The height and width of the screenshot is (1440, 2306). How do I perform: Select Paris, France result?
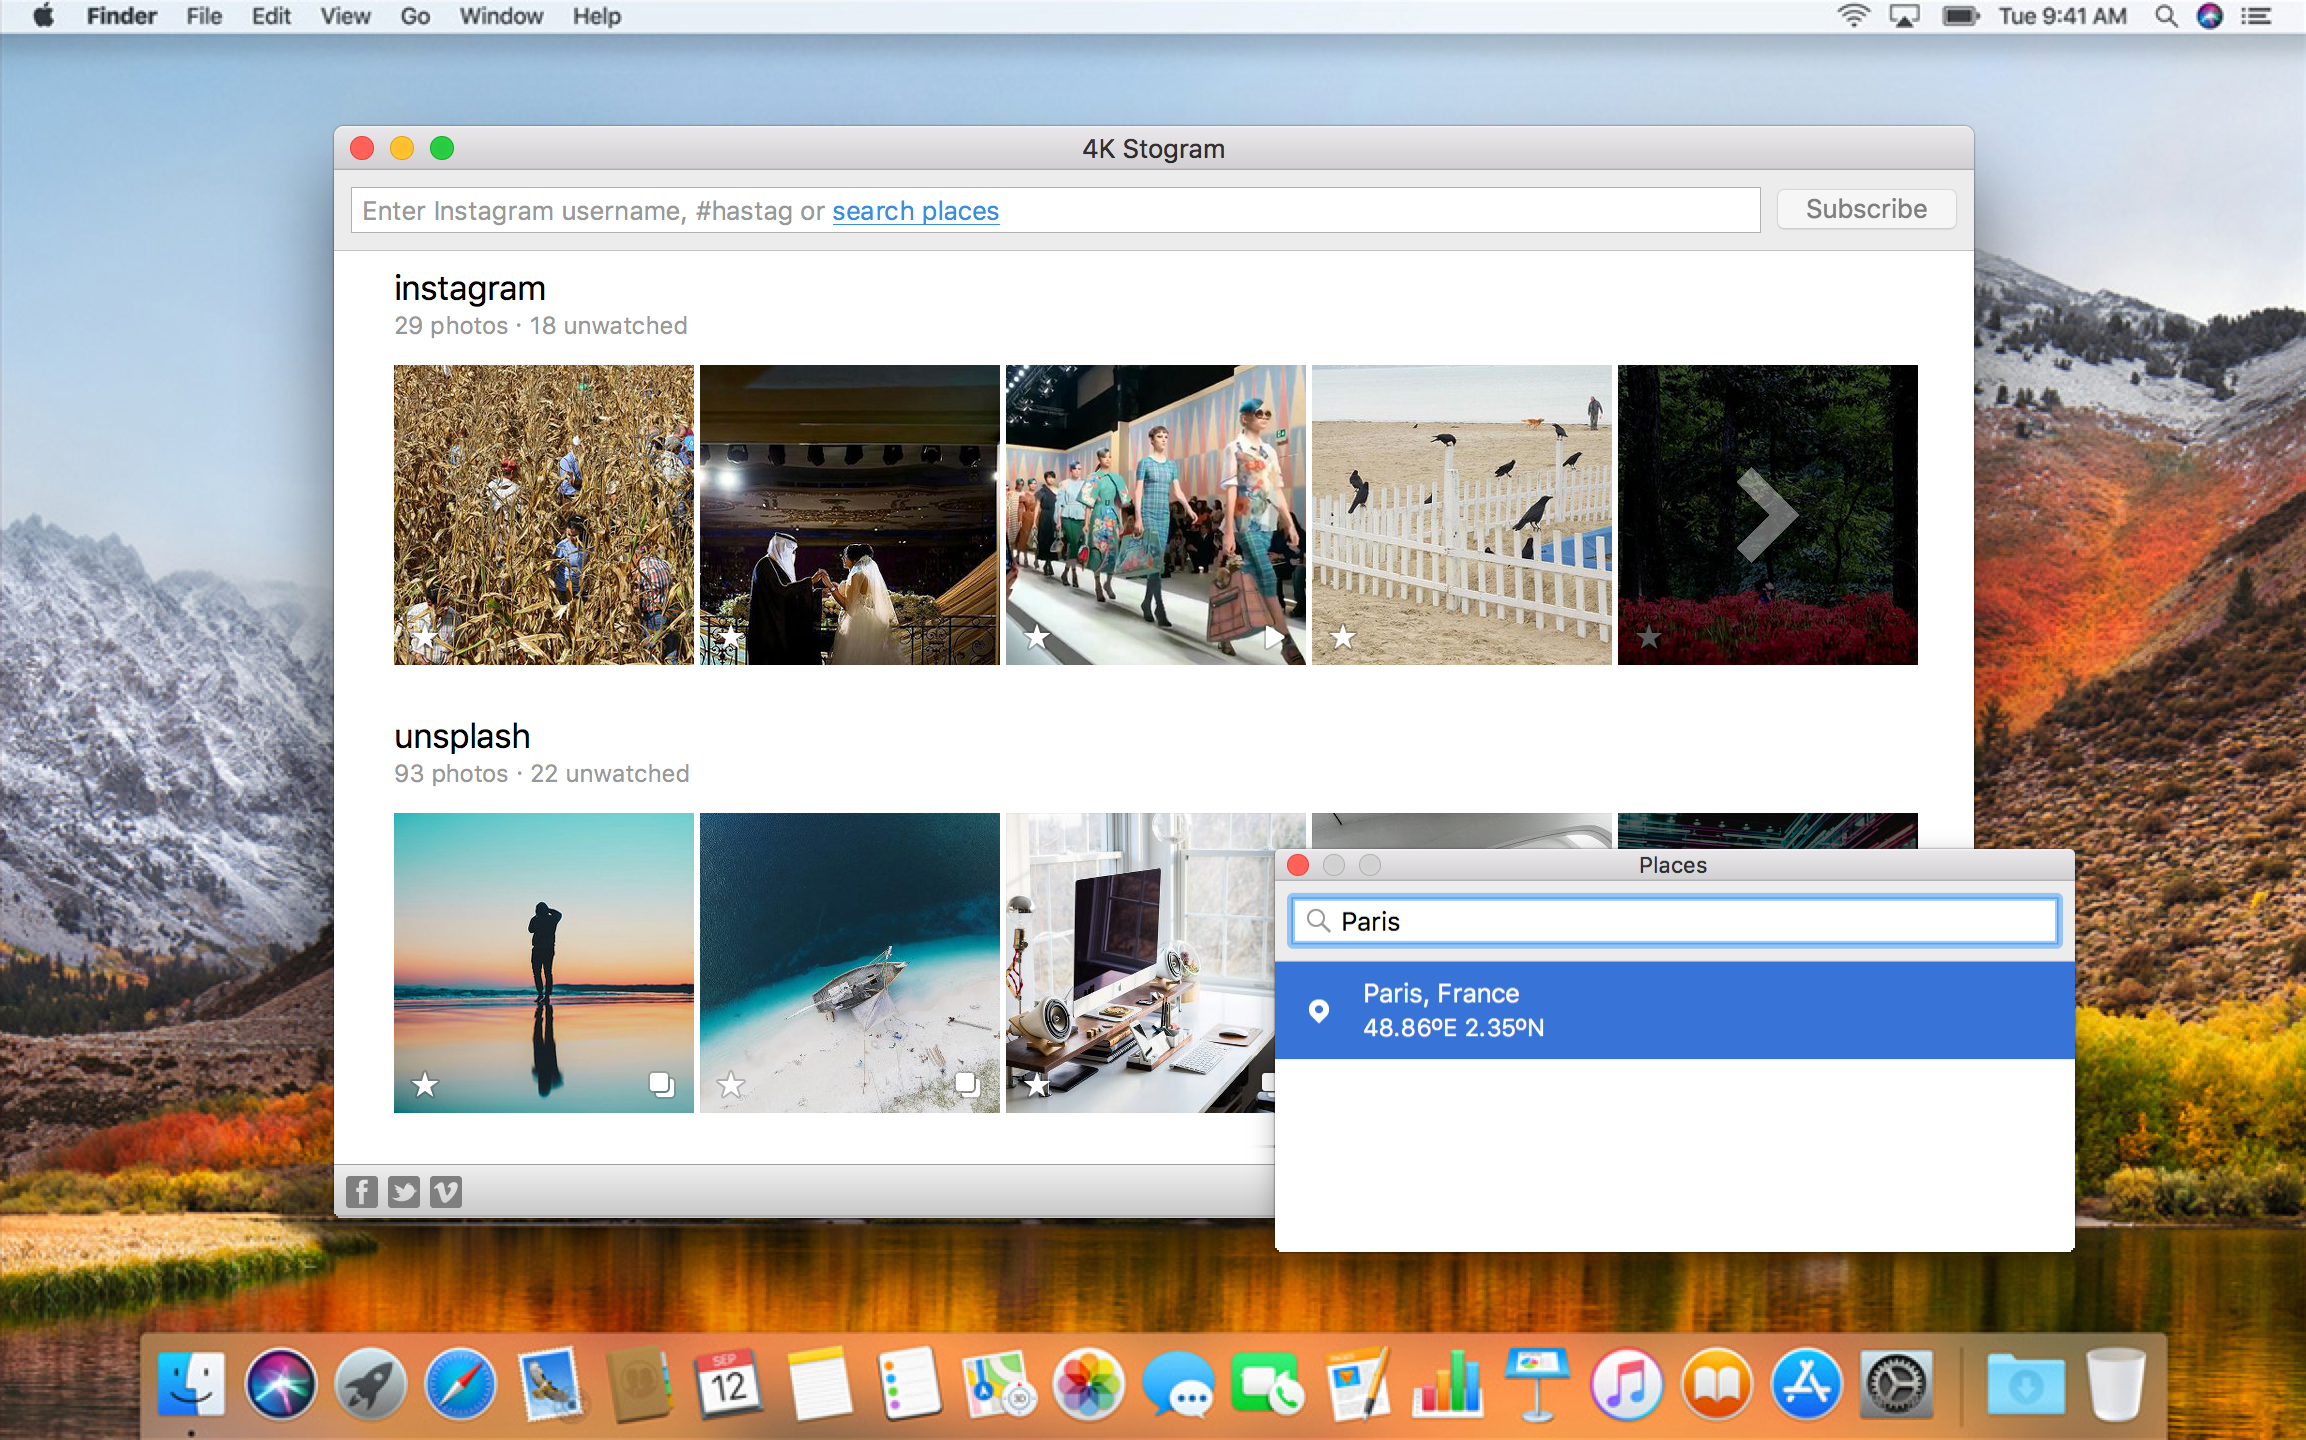pos(1674,1010)
